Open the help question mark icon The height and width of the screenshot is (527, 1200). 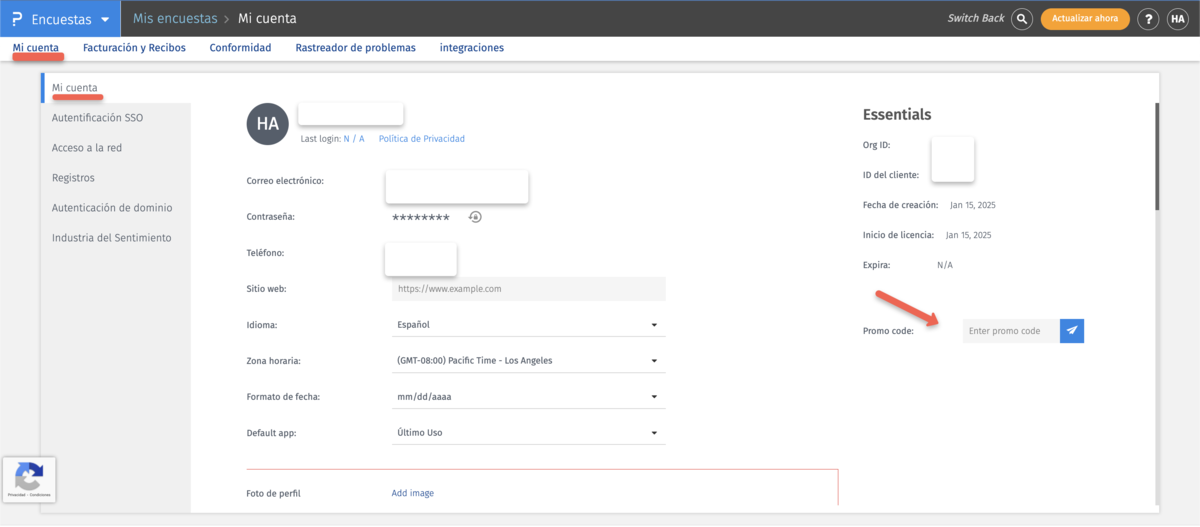click(1148, 19)
